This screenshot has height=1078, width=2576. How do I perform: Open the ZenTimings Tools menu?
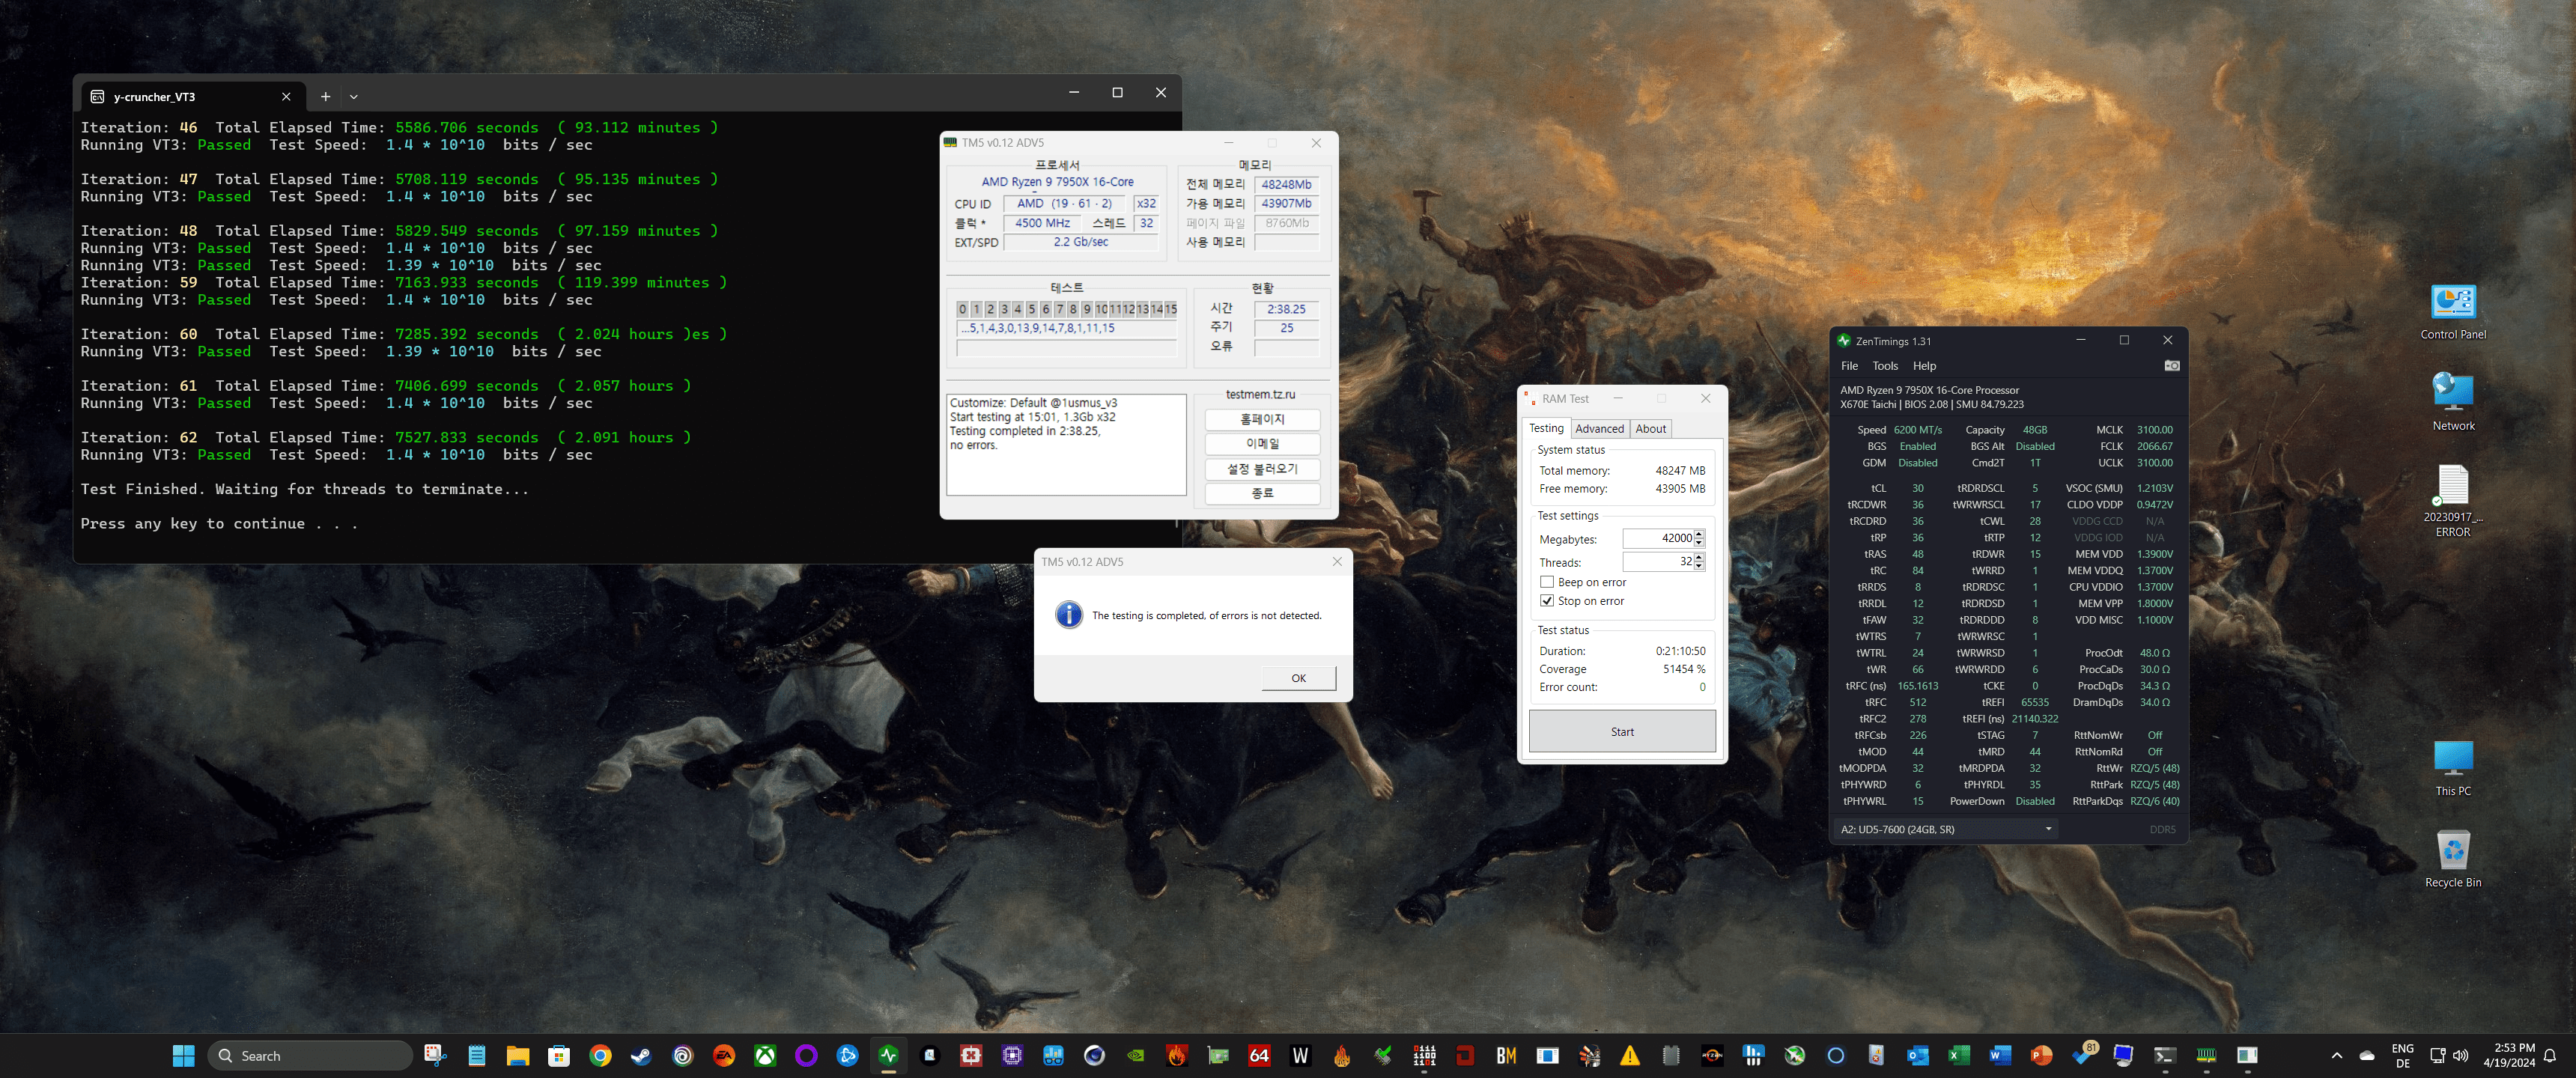(1885, 366)
